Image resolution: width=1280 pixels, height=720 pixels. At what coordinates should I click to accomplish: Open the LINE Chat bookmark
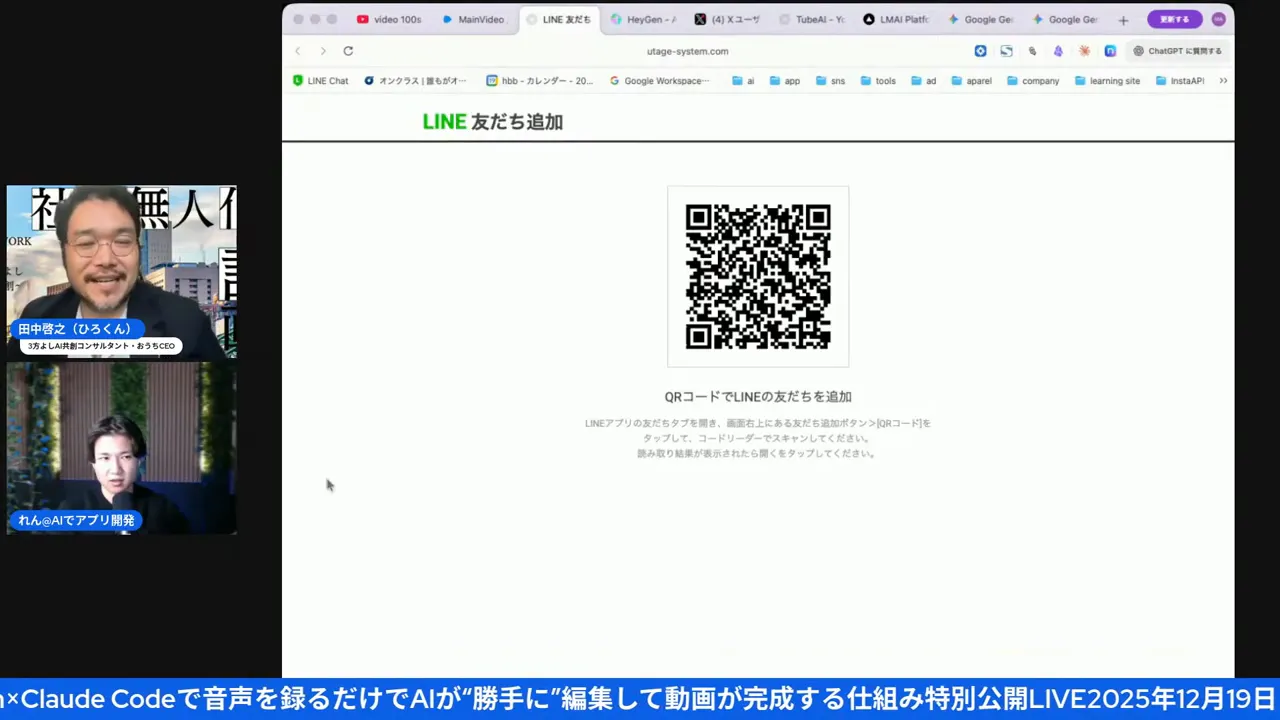[x=321, y=81]
